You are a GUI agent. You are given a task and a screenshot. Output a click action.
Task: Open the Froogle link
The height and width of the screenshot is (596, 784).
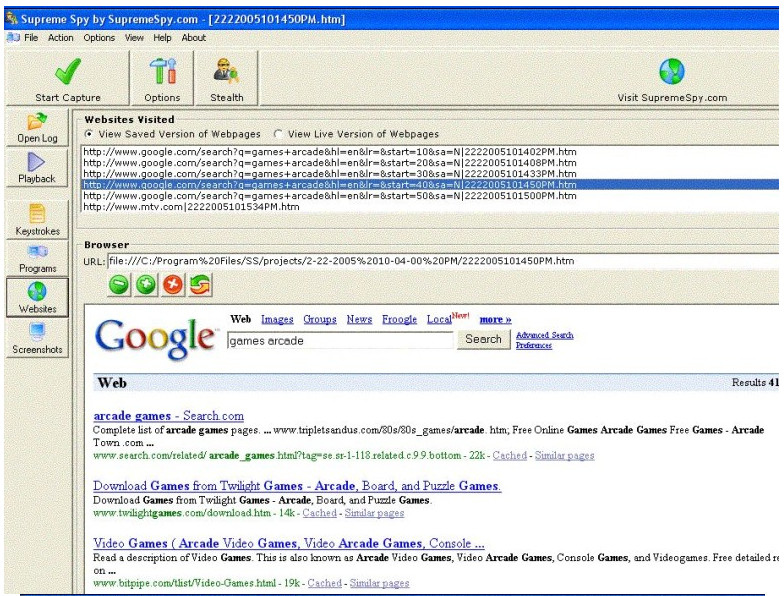click(399, 319)
